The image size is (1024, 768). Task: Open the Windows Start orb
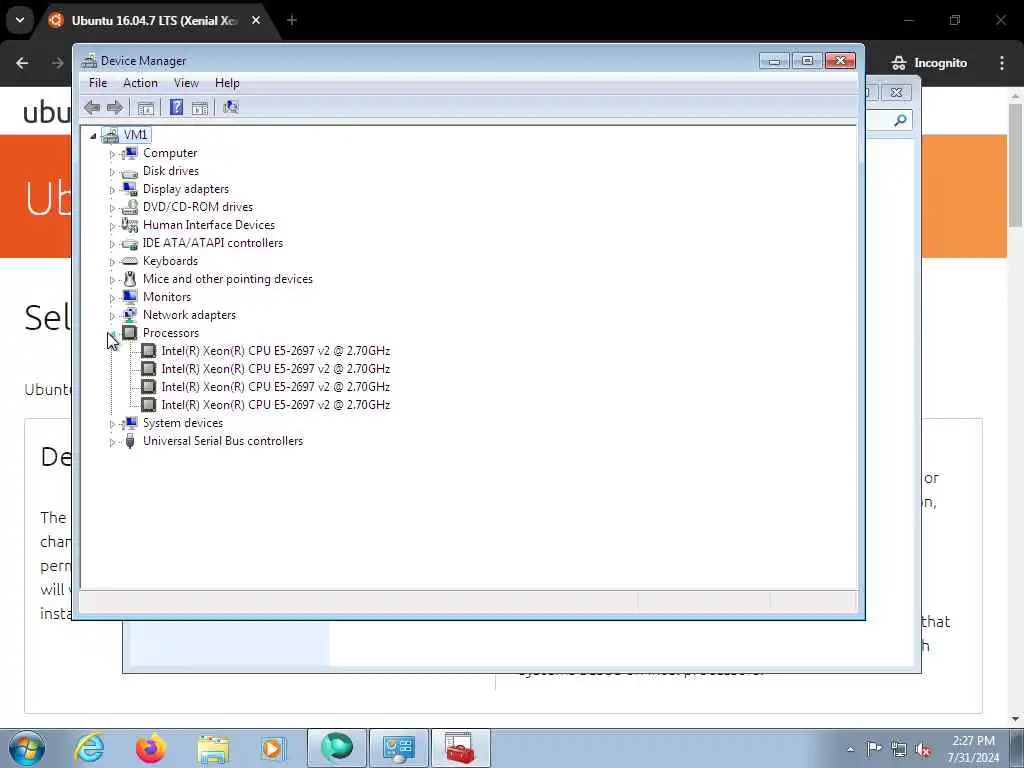coord(27,748)
